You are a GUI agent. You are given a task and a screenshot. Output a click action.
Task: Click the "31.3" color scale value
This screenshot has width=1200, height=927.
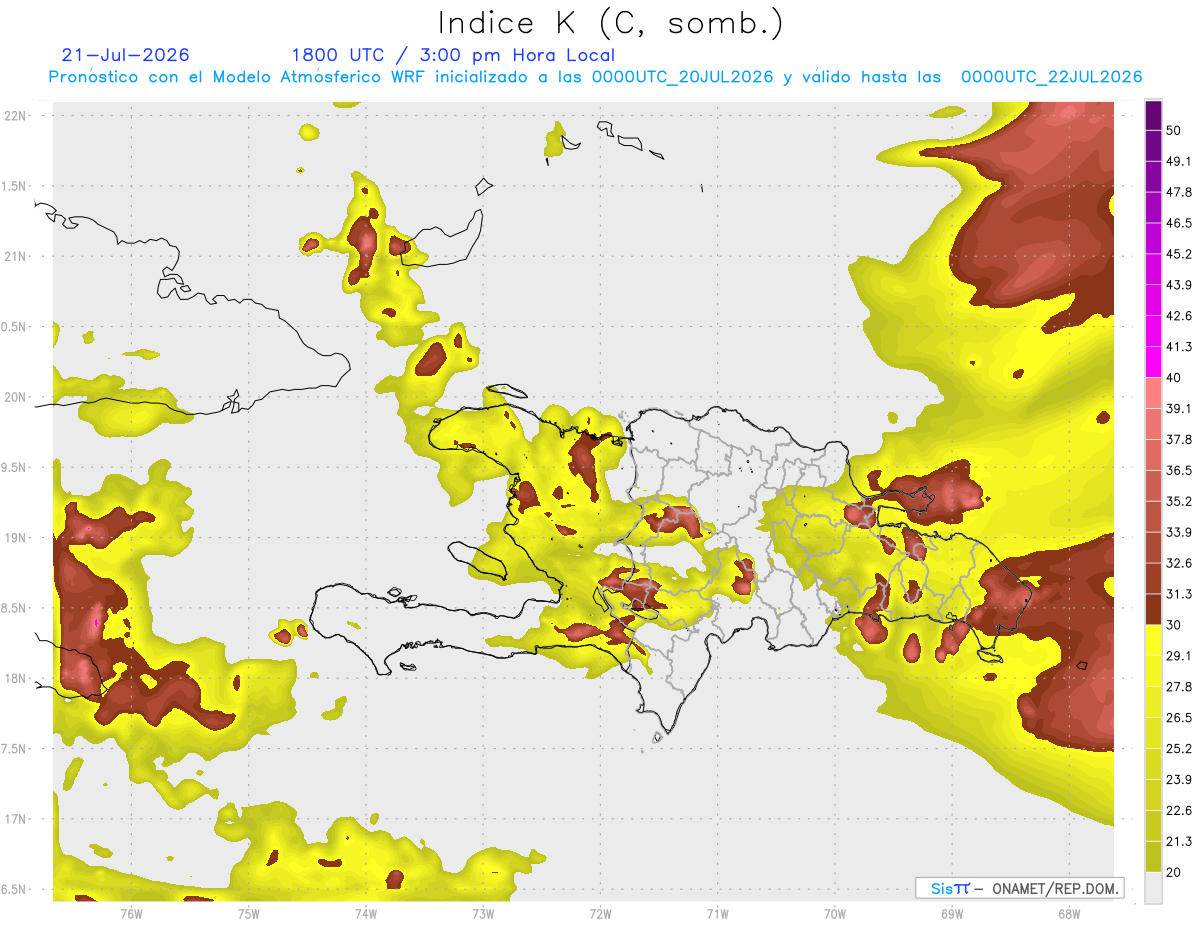point(1179,594)
